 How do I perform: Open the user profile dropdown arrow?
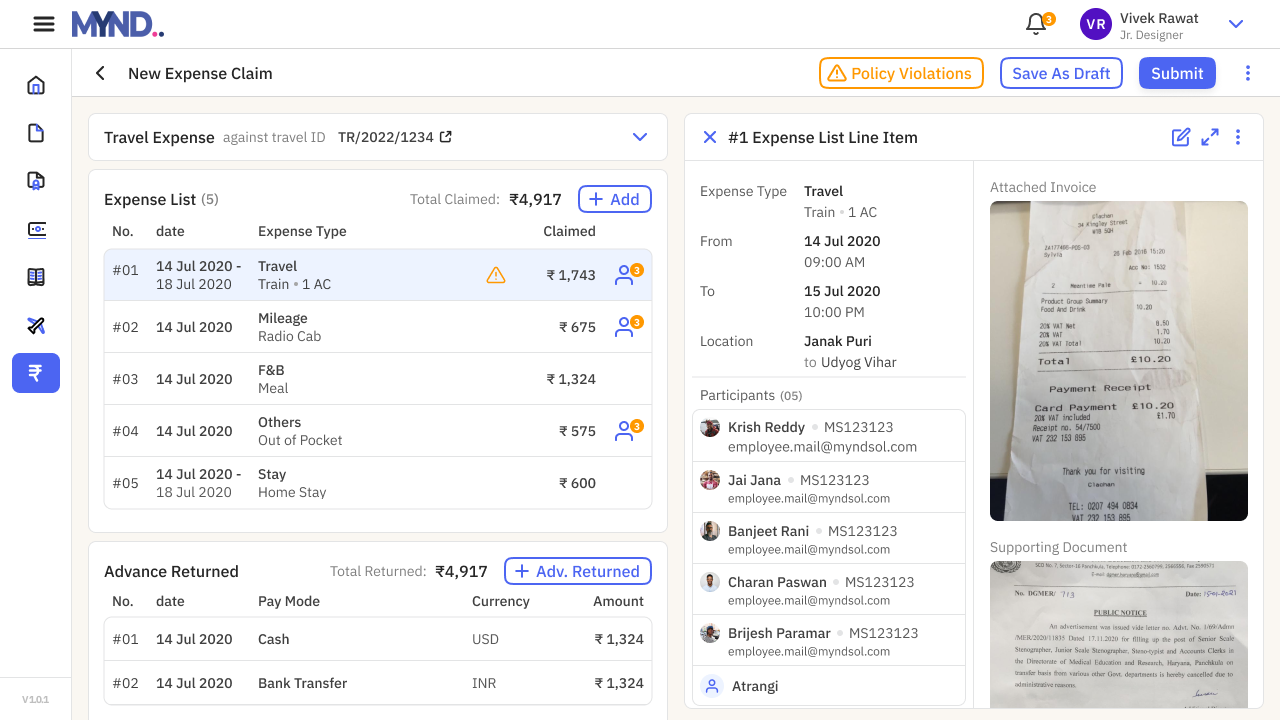click(x=1235, y=24)
